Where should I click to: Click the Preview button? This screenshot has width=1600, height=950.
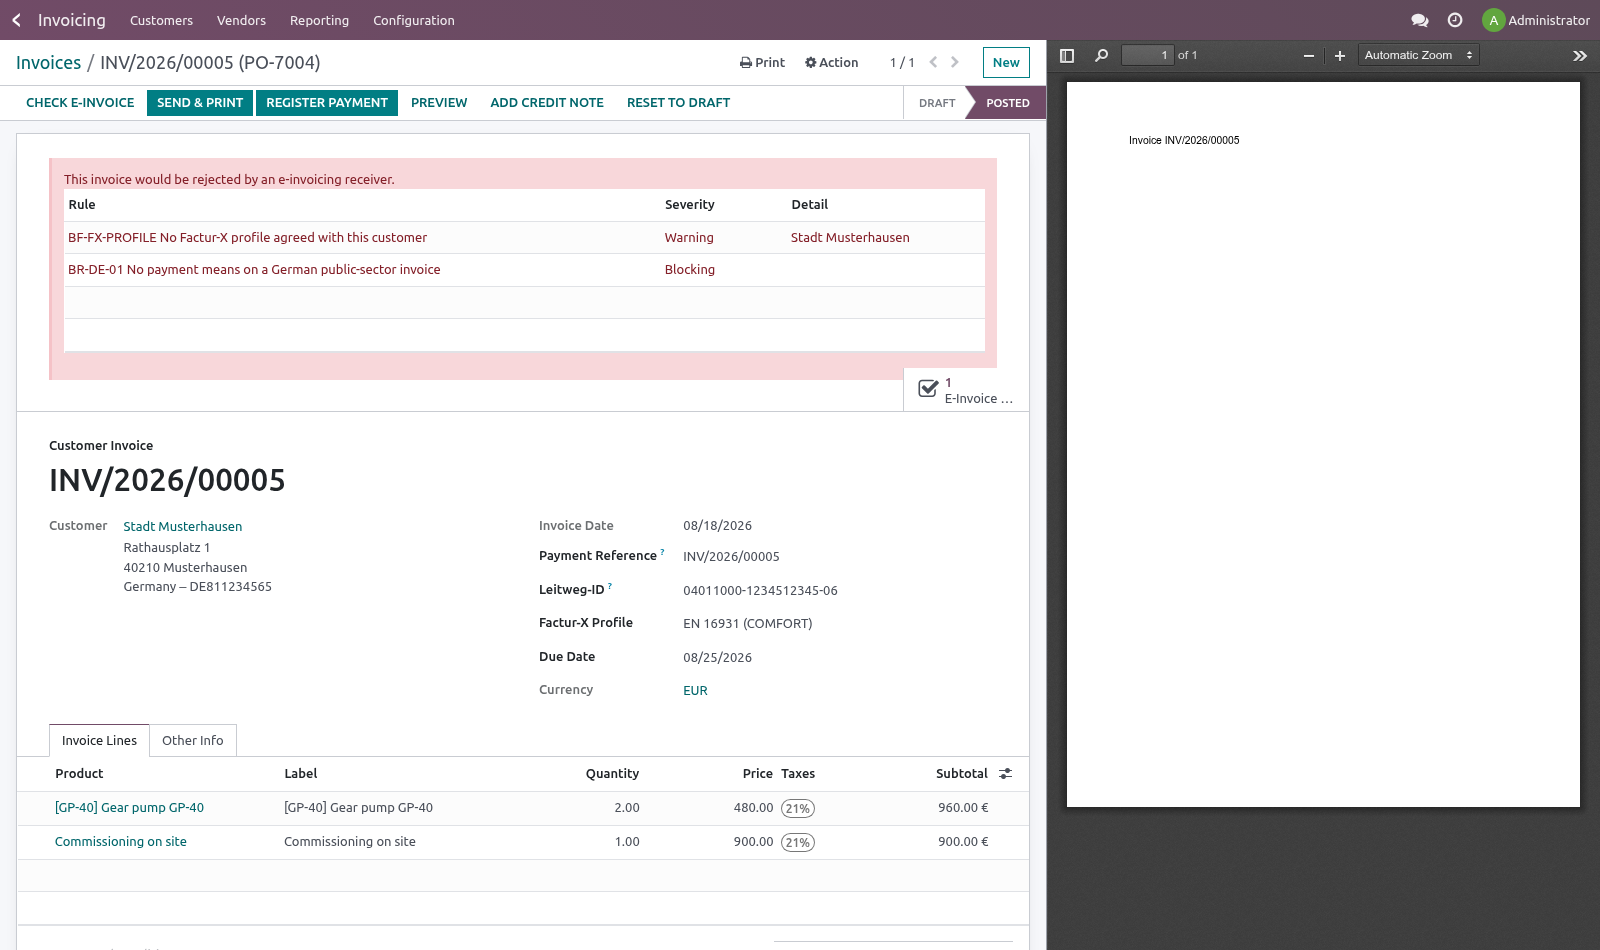coord(439,103)
